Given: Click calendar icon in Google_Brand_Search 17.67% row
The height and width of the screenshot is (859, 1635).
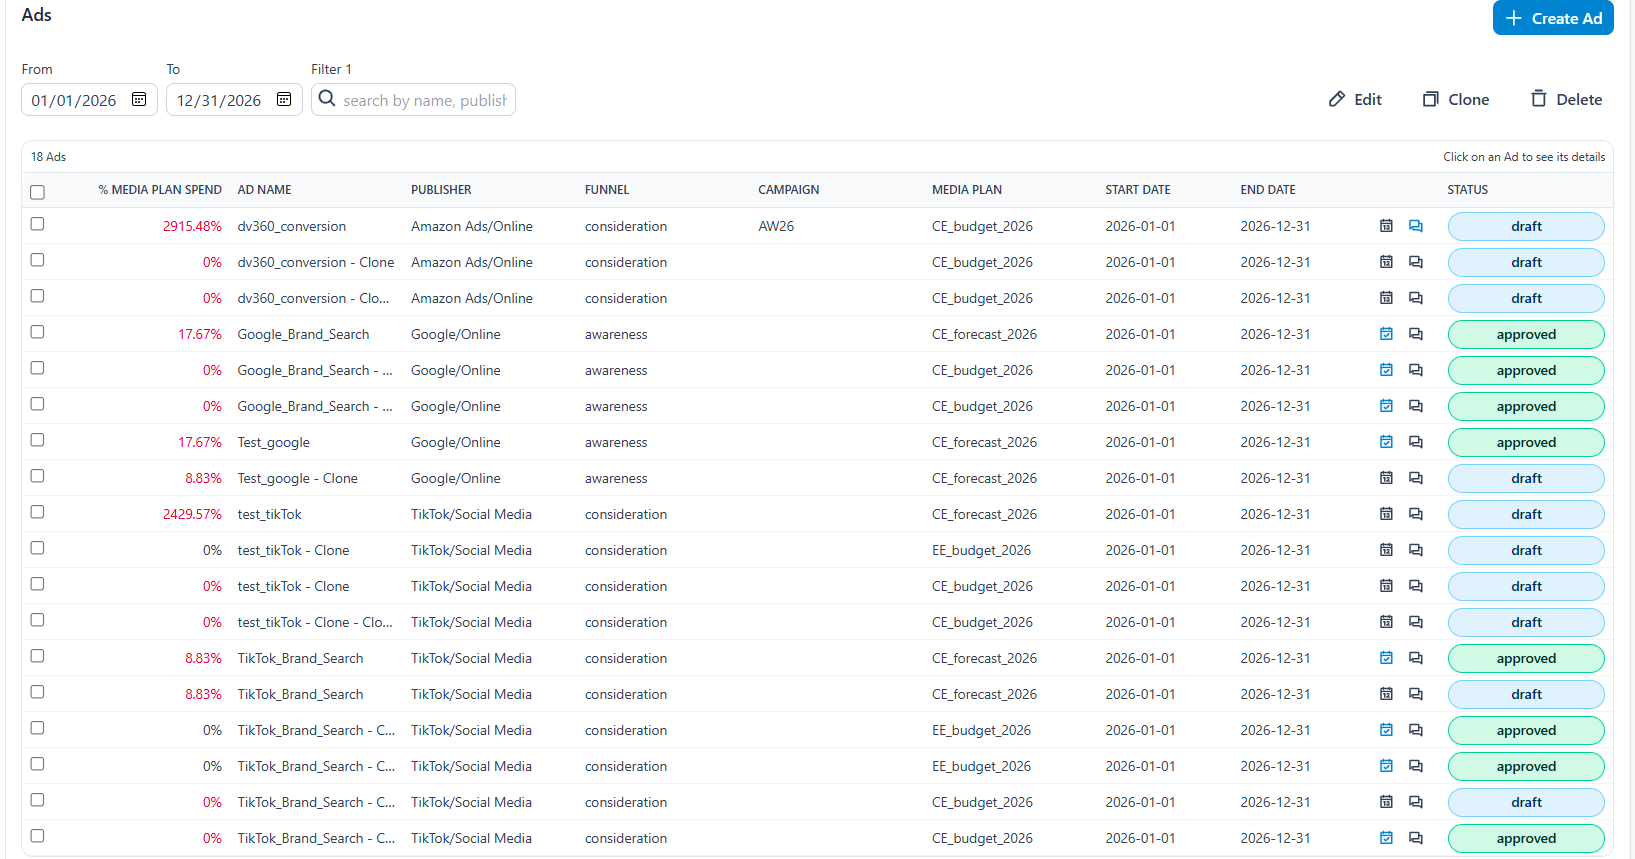Looking at the screenshot, I should (x=1386, y=334).
